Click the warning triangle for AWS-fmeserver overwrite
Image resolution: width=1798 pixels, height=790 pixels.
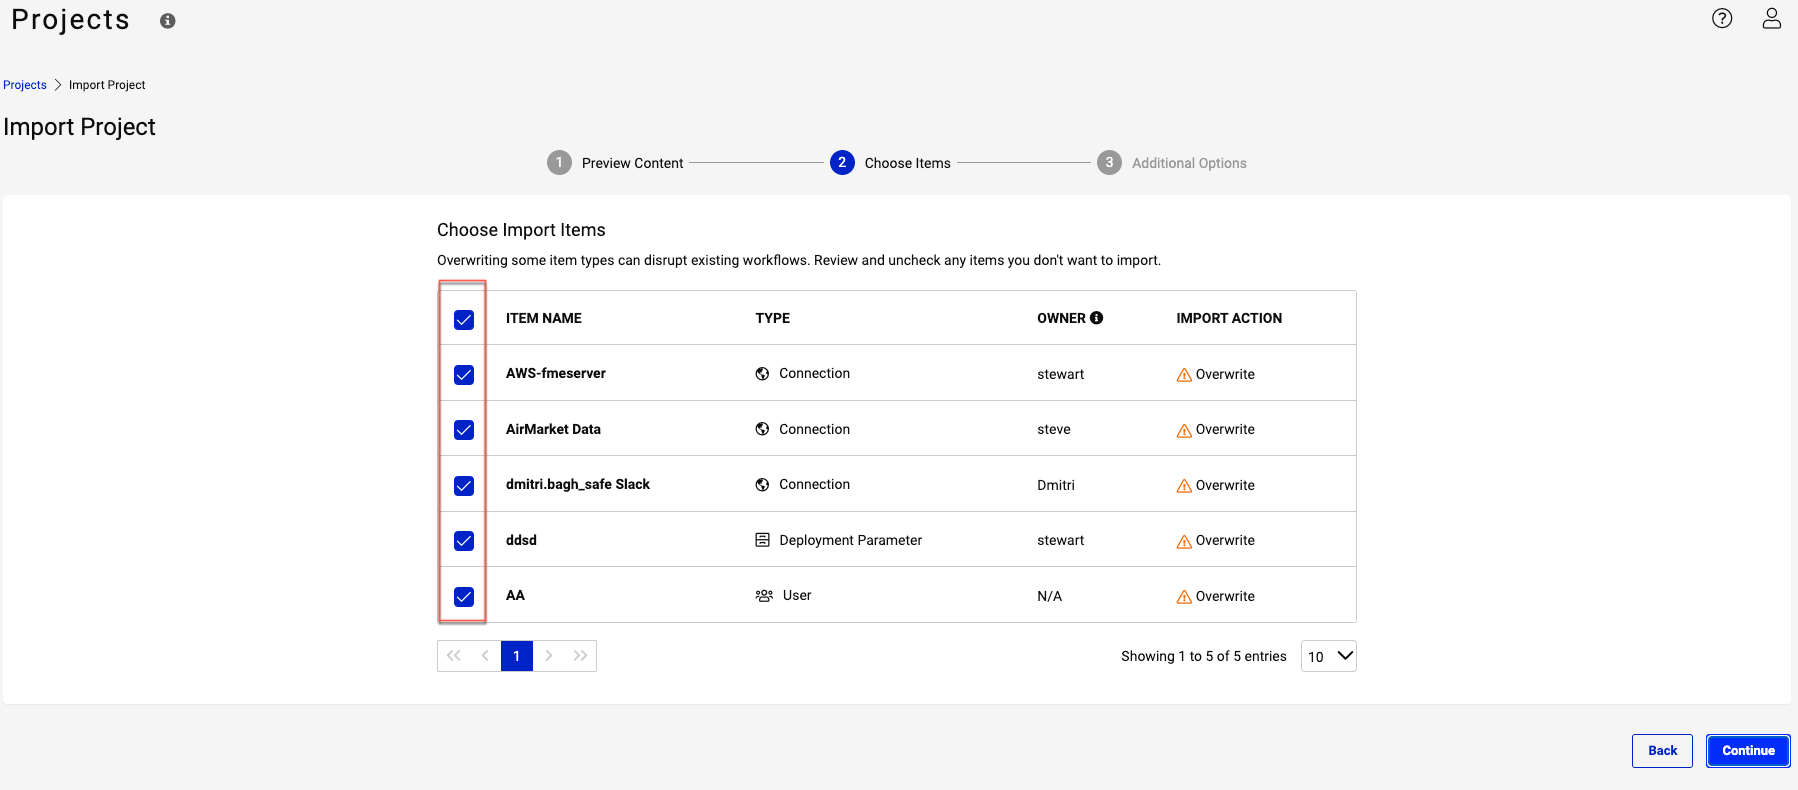[1184, 375]
